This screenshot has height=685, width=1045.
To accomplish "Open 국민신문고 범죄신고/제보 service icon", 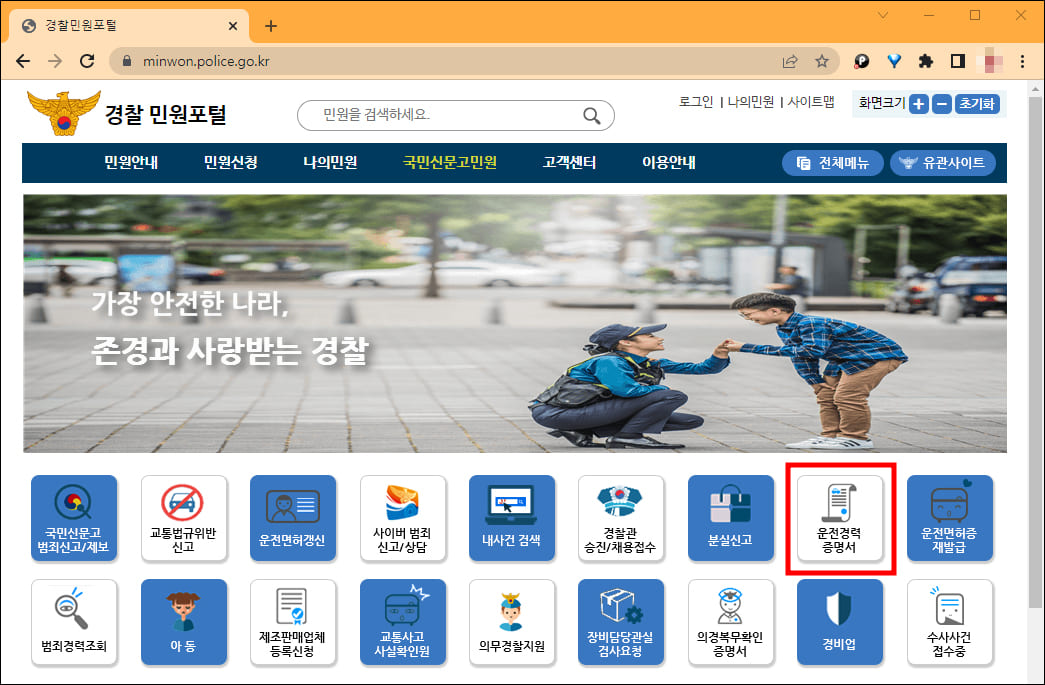I will [x=74, y=518].
